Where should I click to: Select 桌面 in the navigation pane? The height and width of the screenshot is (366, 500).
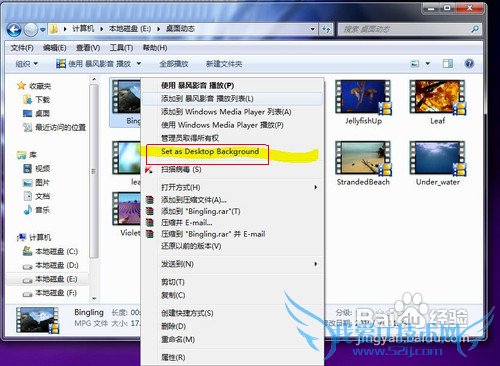click(37, 113)
